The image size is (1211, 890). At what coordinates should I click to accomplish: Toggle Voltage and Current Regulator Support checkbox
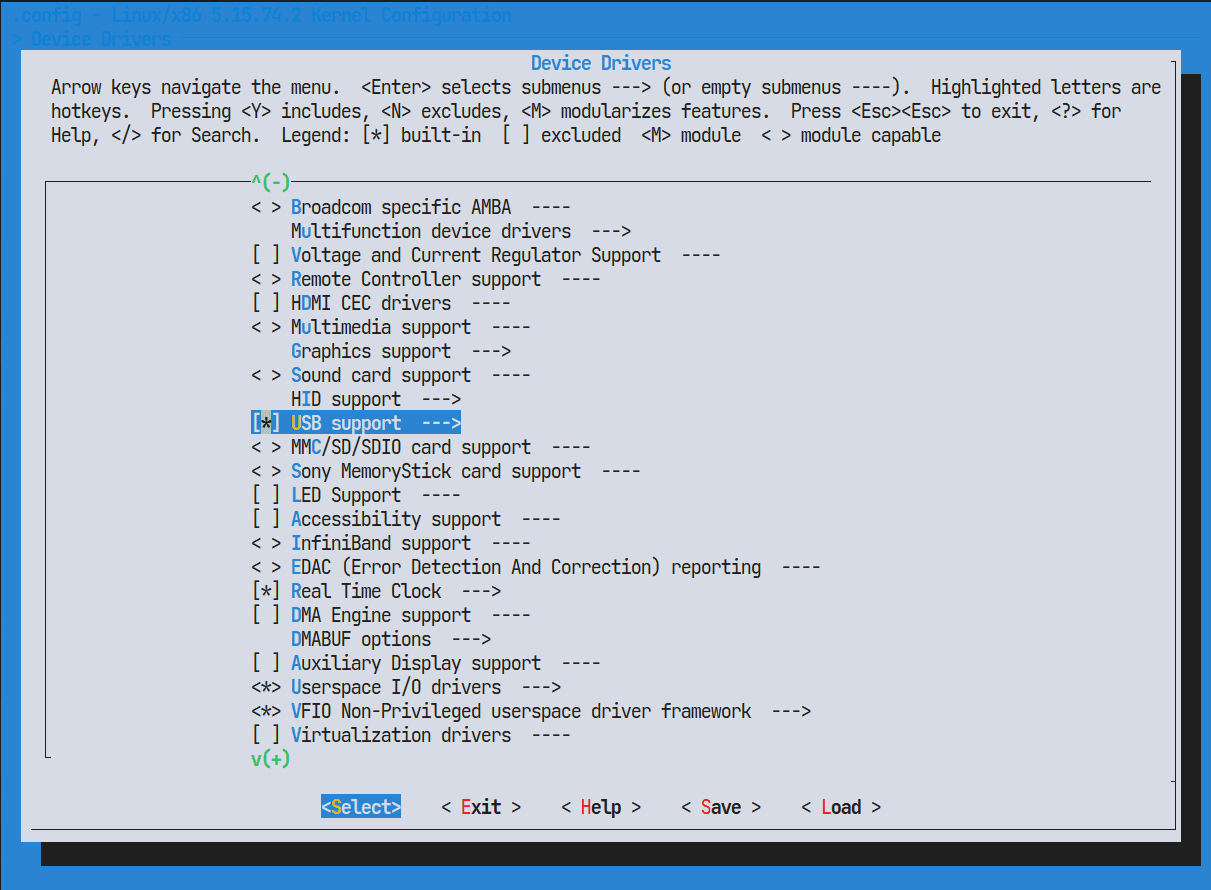pyautogui.click(x=266, y=255)
